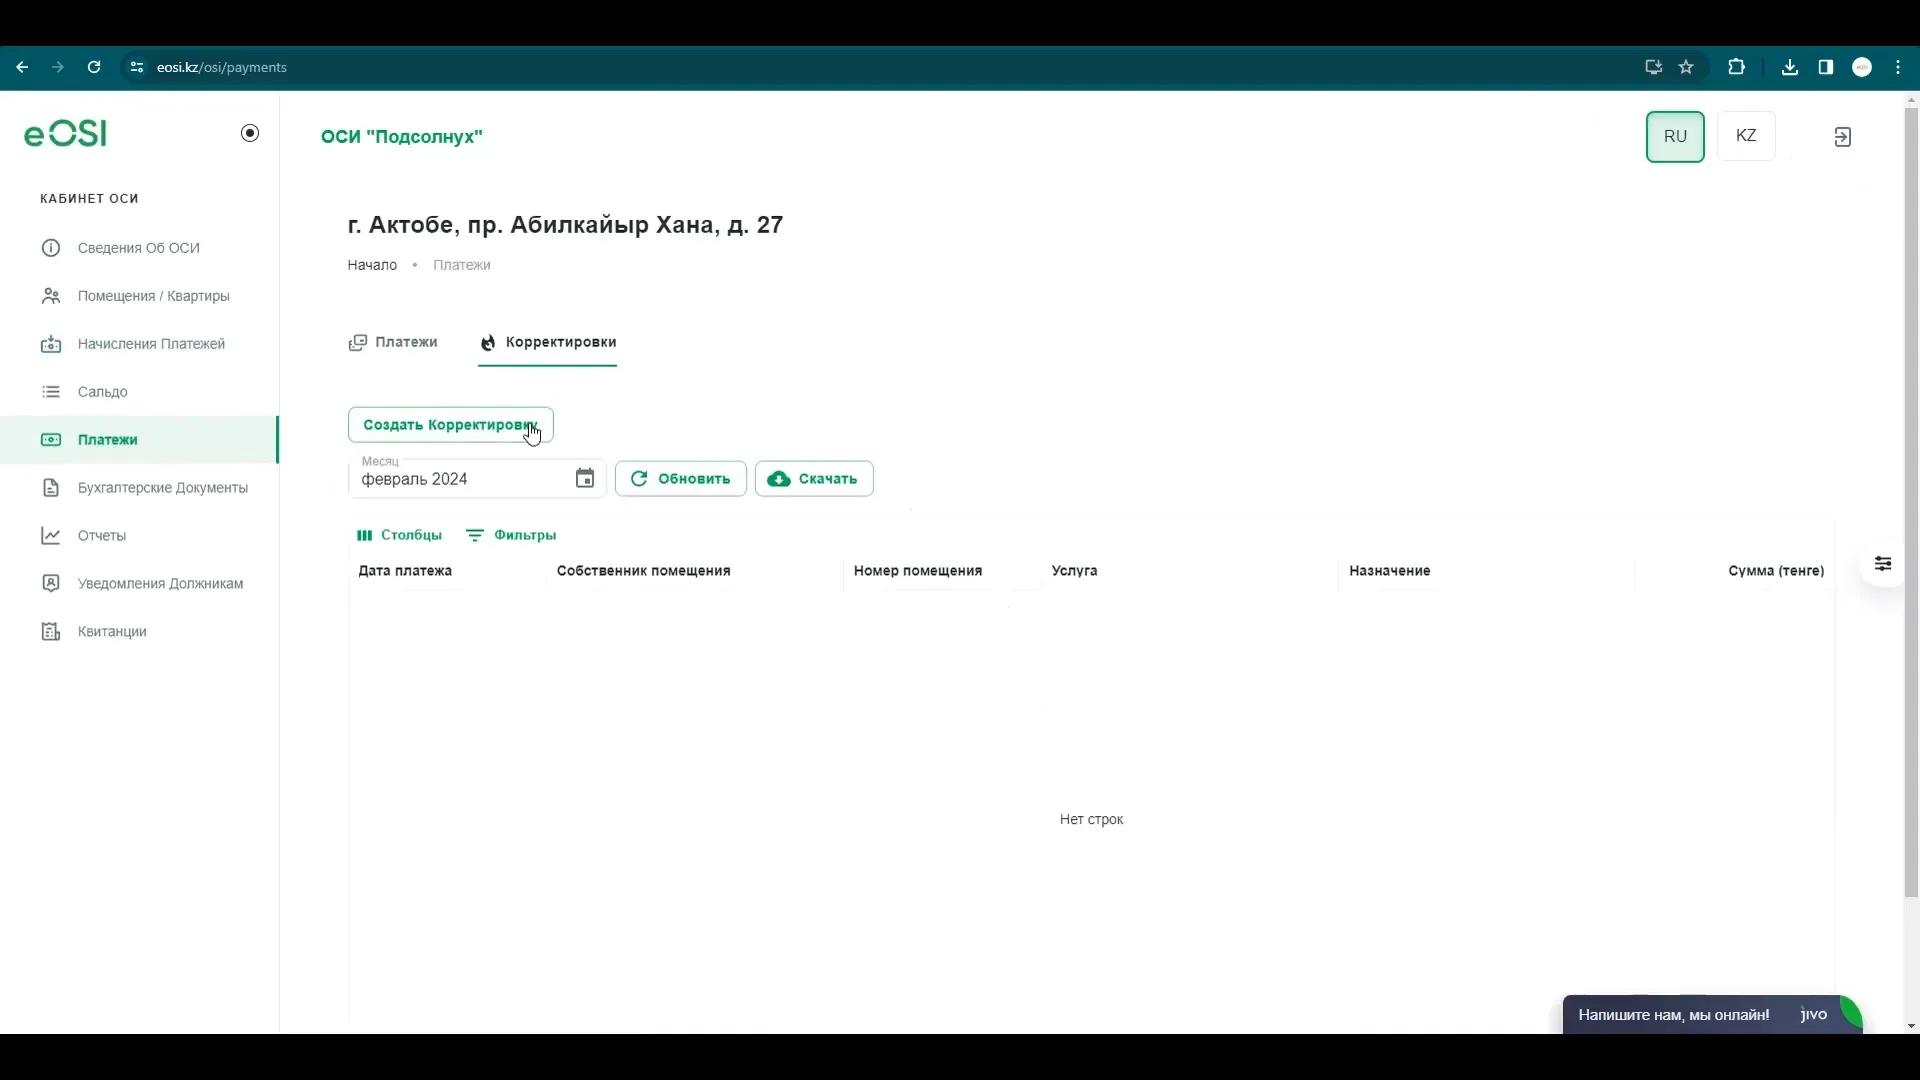Click the page vertical scrollbar

[1911, 500]
